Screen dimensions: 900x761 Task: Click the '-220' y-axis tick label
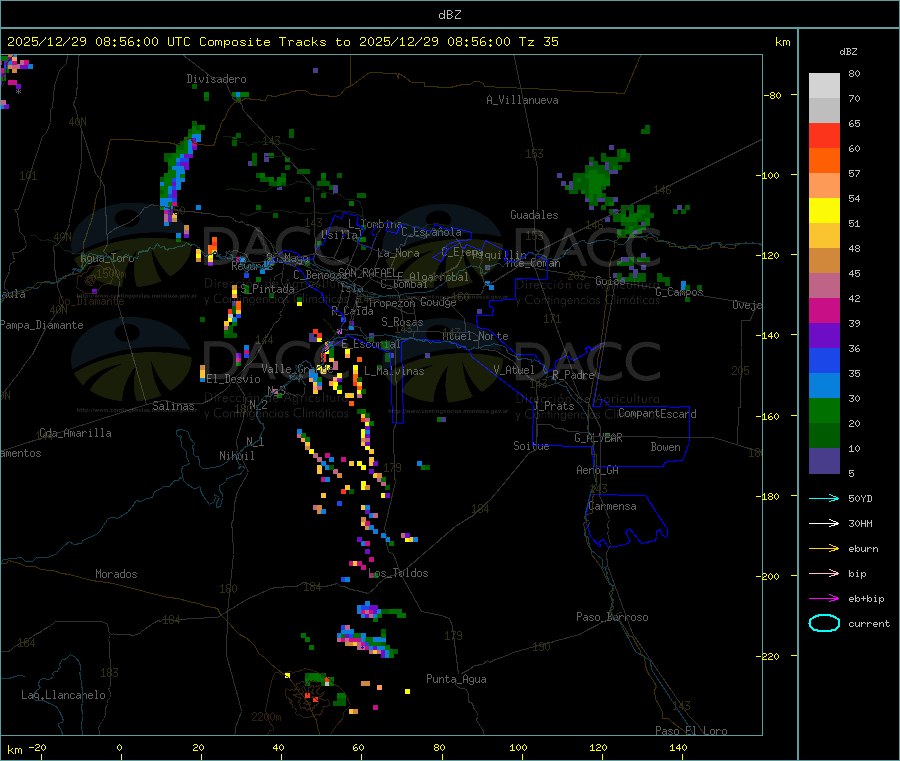(770, 657)
